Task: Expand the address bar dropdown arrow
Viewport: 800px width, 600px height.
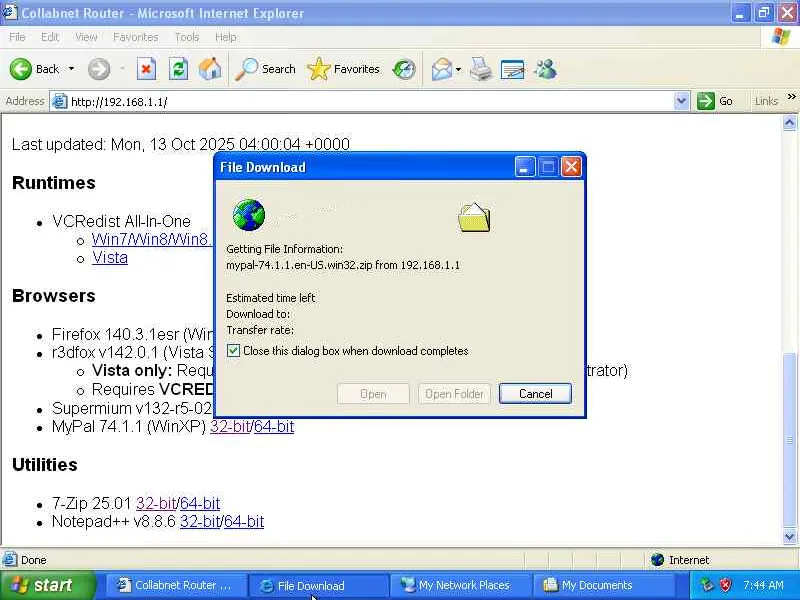Action: [x=681, y=101]
